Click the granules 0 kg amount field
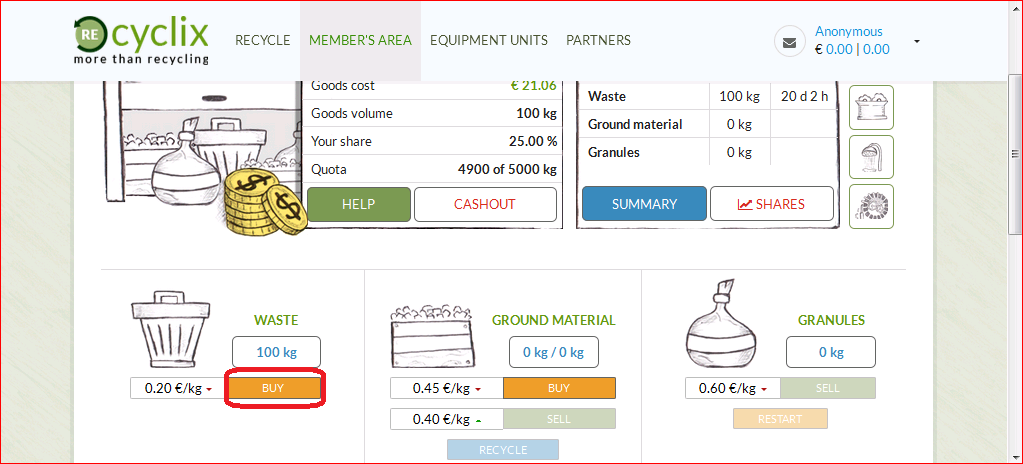Viewport: 1023px width, 464px height. tap(831, 352)
